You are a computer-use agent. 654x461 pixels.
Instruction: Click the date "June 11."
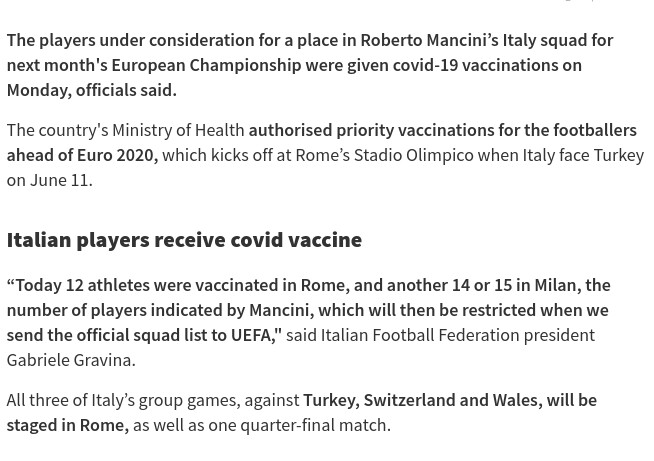61,180
